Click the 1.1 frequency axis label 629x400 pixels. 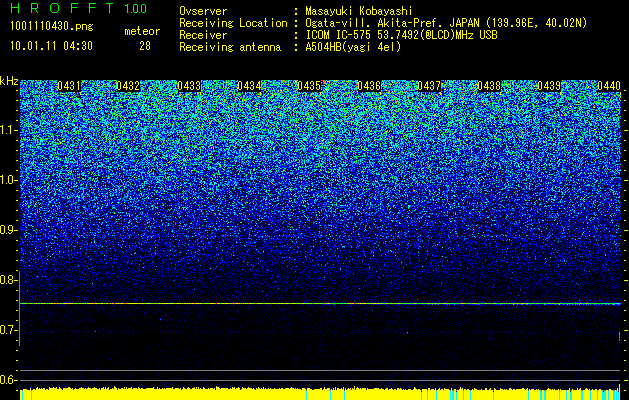7,131
